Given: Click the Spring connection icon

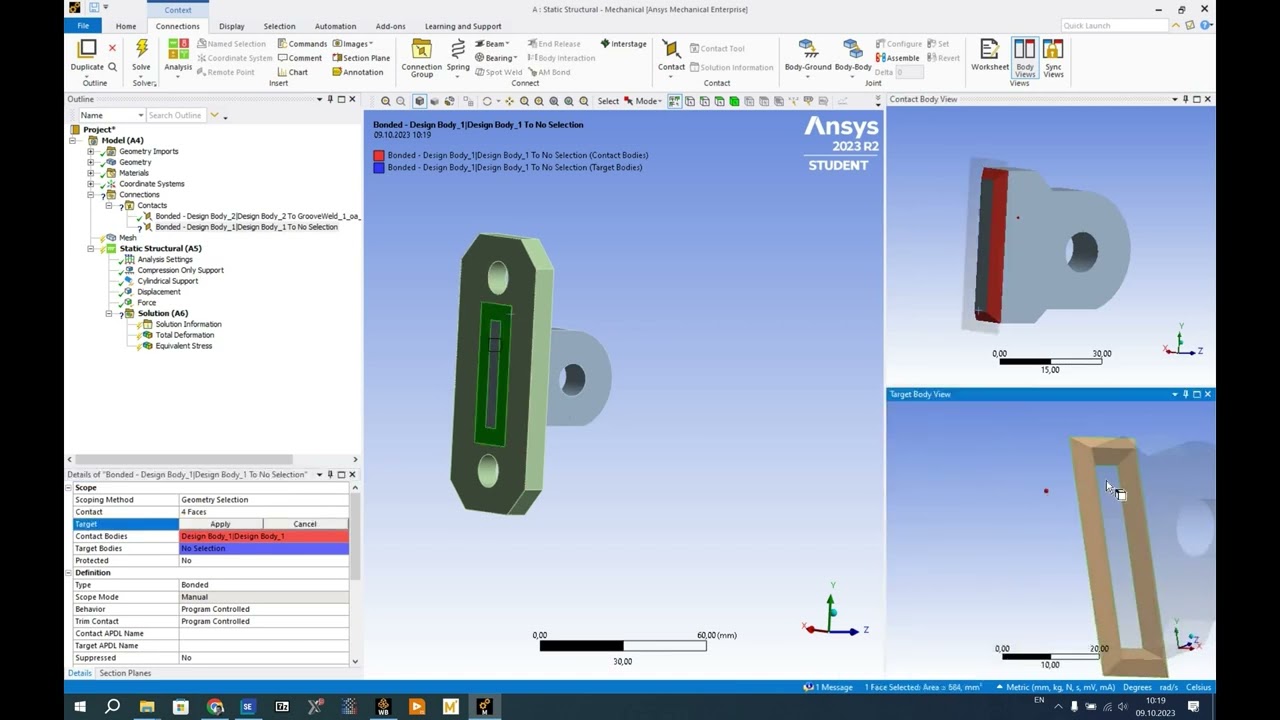Looking at the screenshot, I should click(458, 50).
